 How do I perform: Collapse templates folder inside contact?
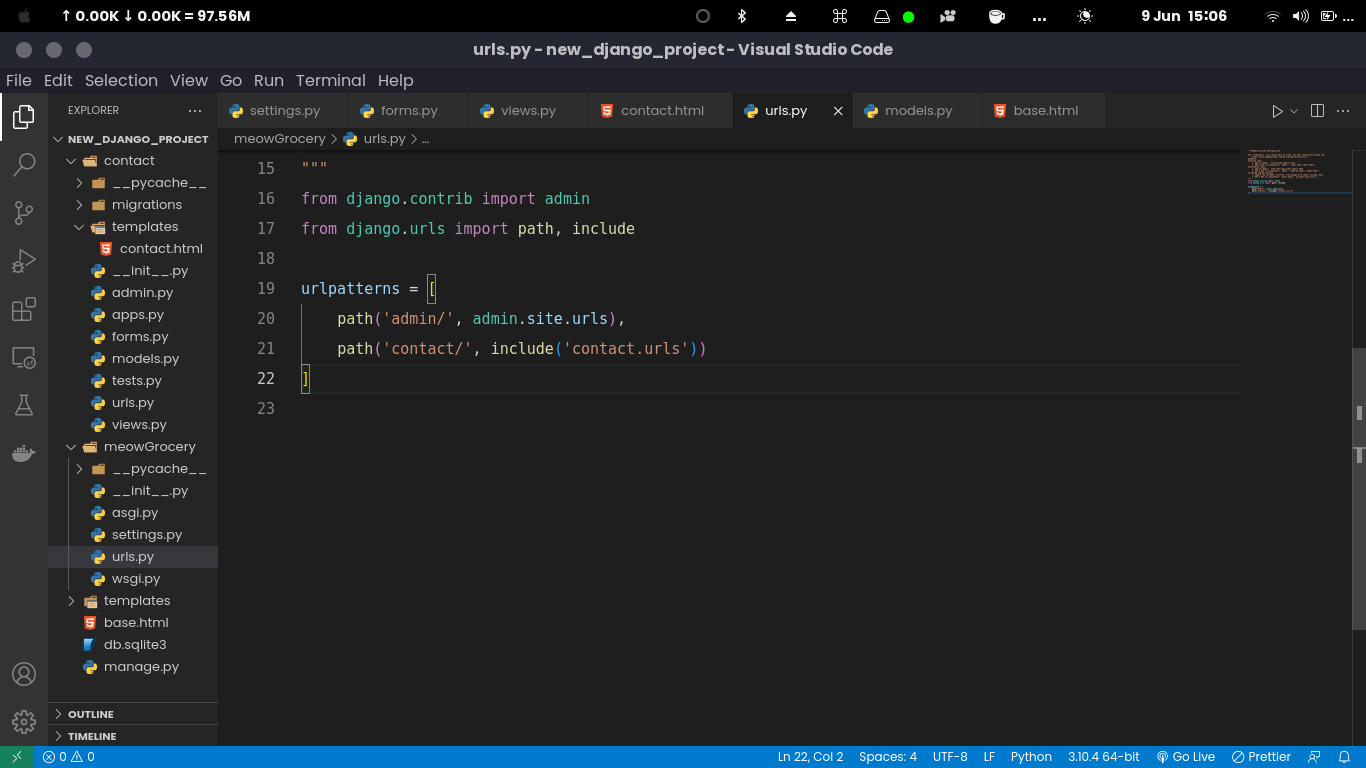click(x=133, y=227)
